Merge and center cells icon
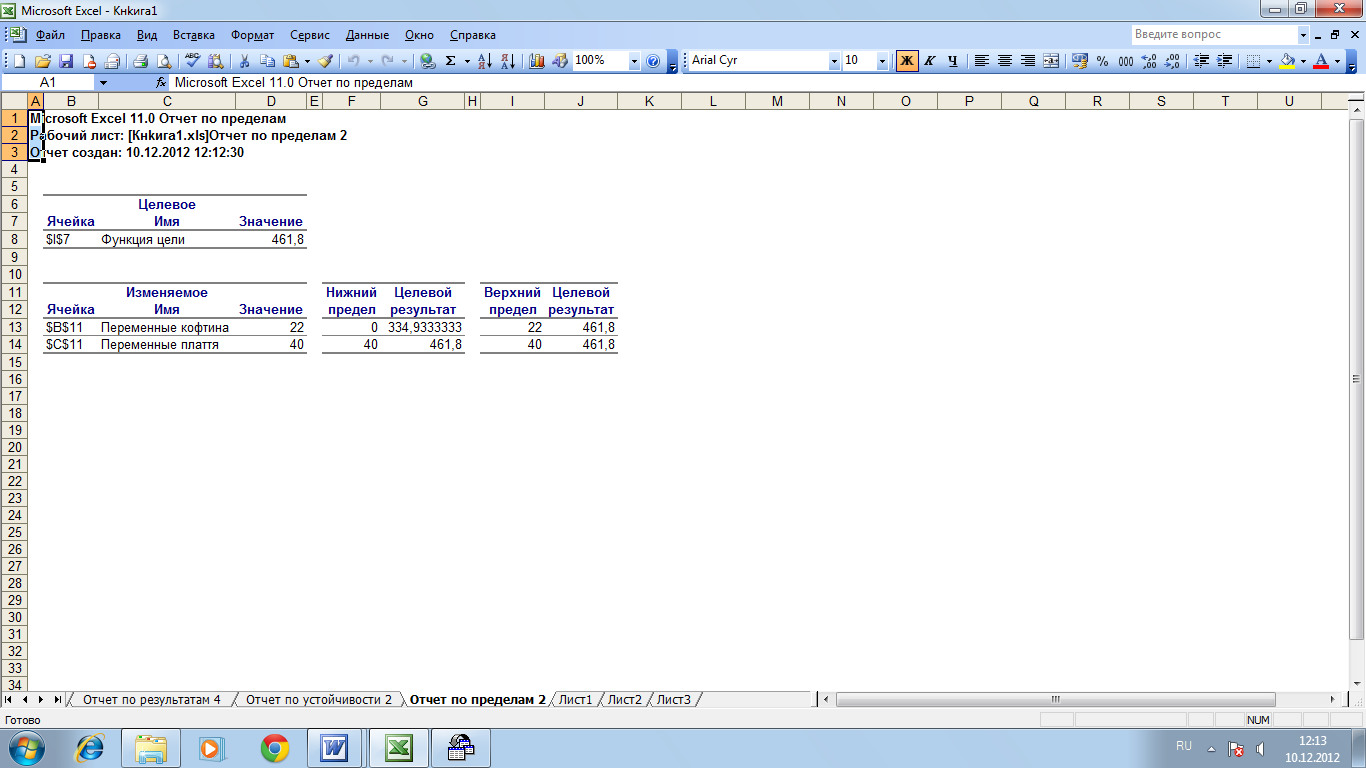1366x768 pixels. 1051,61
